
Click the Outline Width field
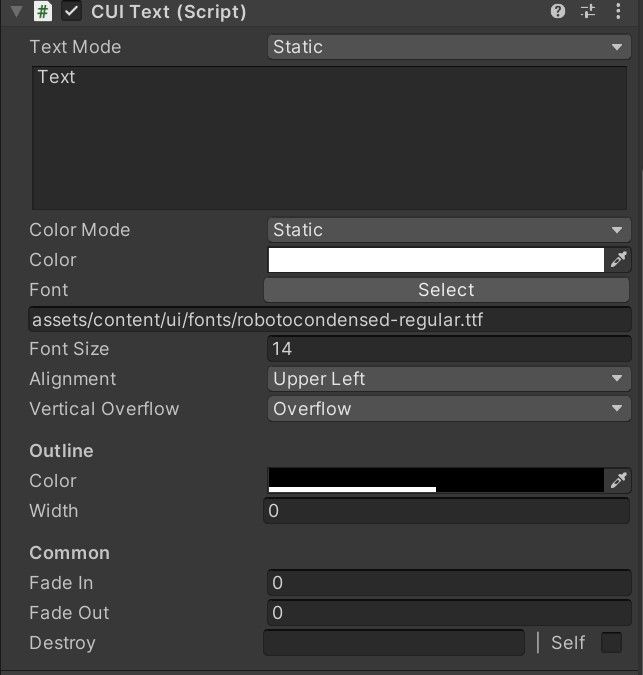[x=446, y=511]
